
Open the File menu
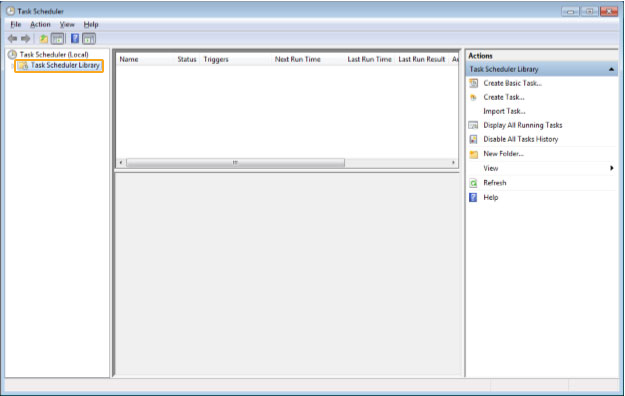click(x=16, y=25)
